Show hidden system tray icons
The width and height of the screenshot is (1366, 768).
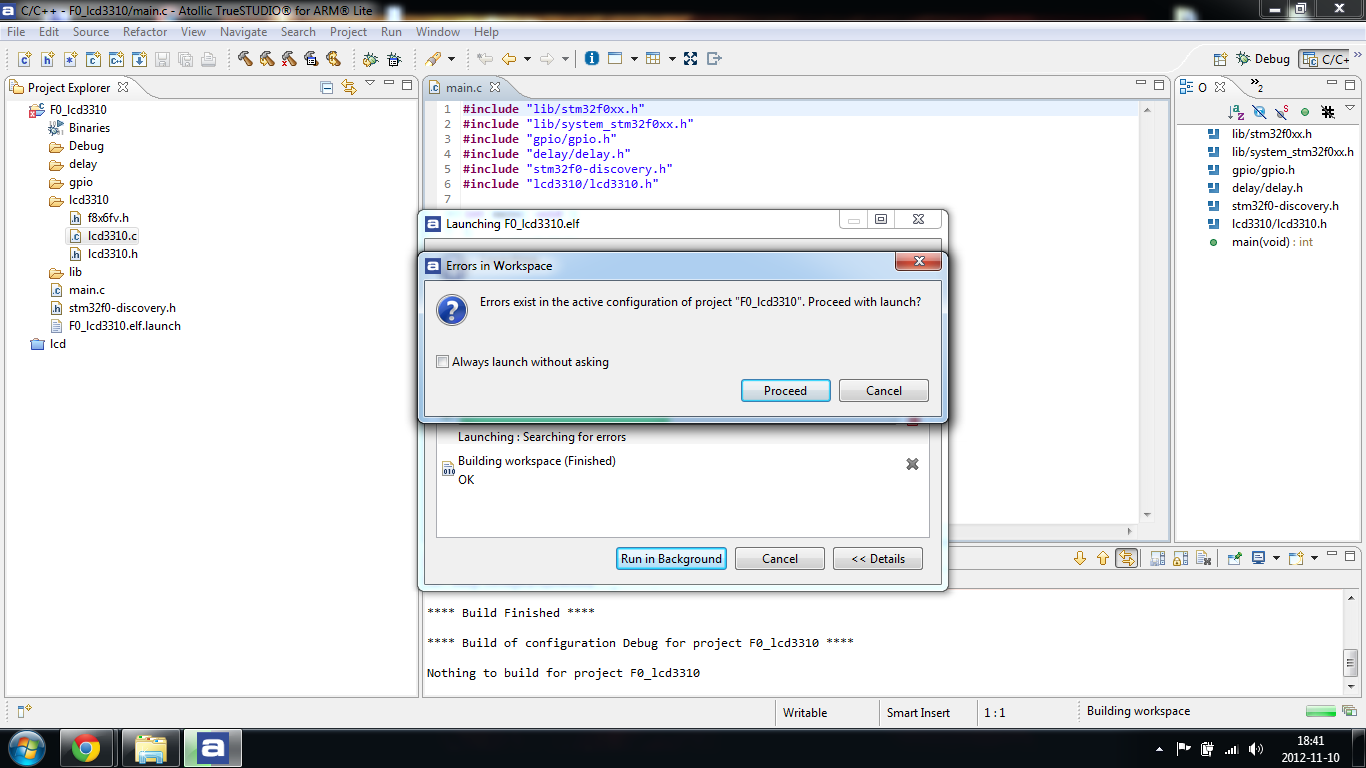pos(1159,749)
